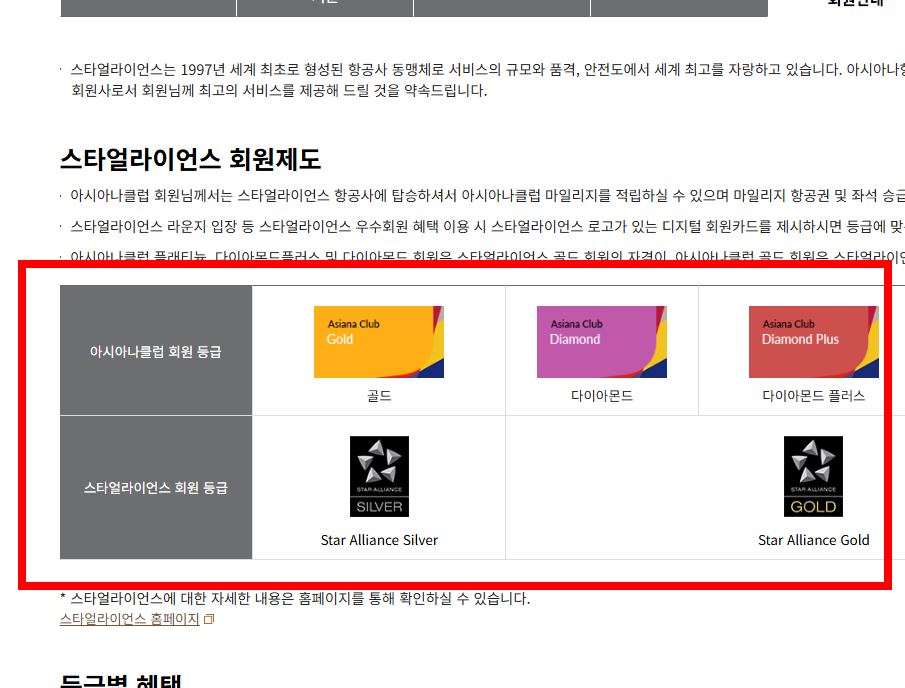Click the bullet starting 아시아나클럽 회원님께서는
The height and width of the screenshot is (688, 905).
click(487, 196)
